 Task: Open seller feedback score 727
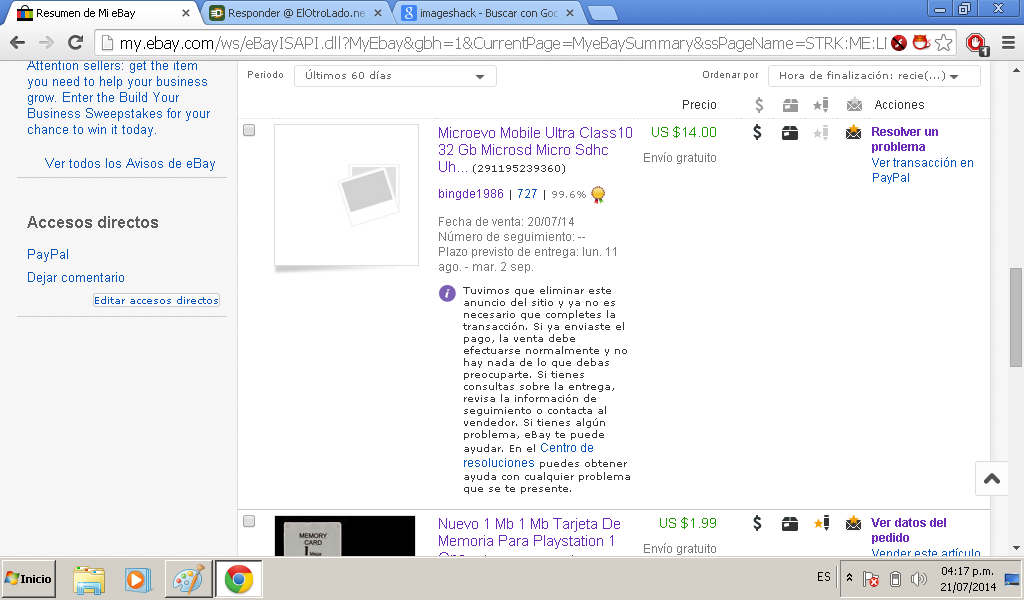coord(527,194)
